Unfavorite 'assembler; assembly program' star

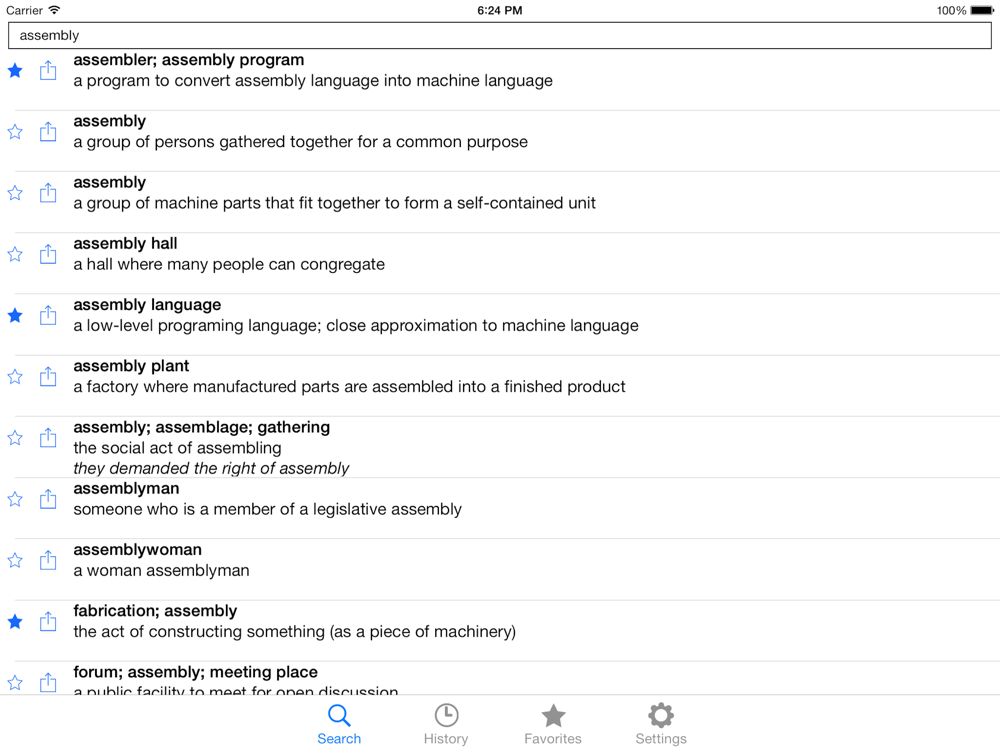click(15, 70)
